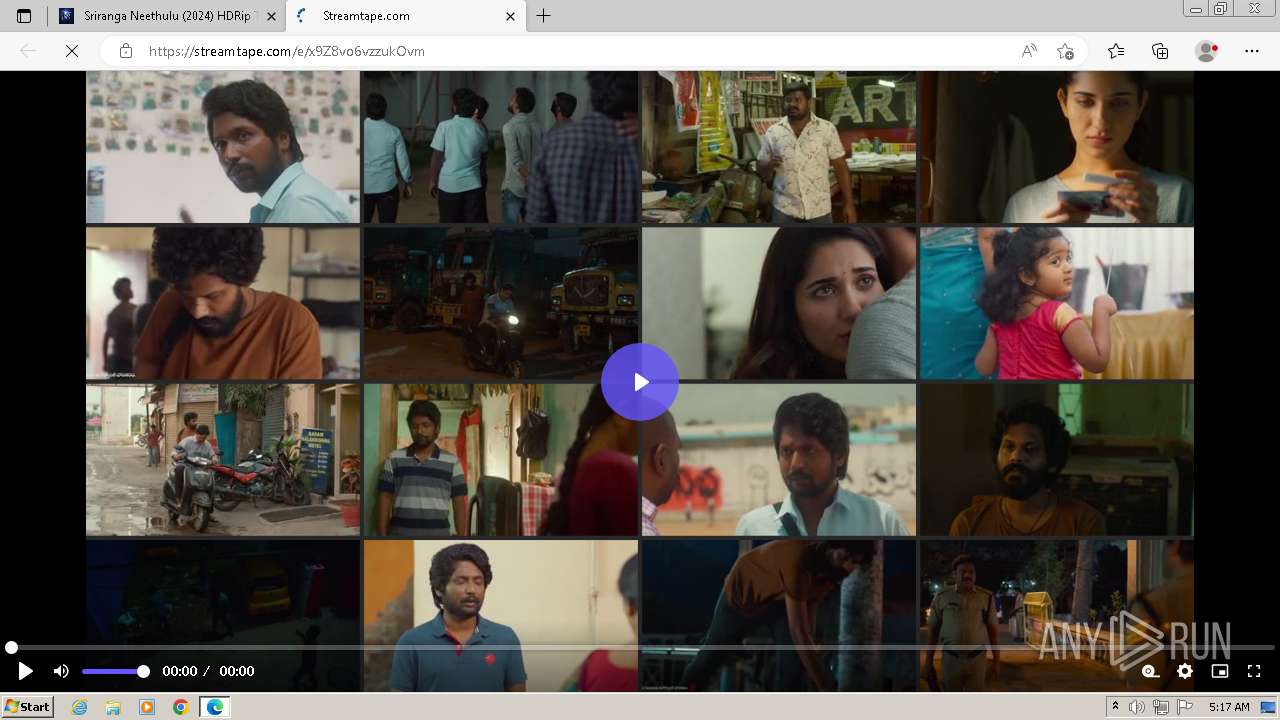This screenshot has width=1280, height=720.
Task: Open a new browser tab
Action: coord(543,16)
